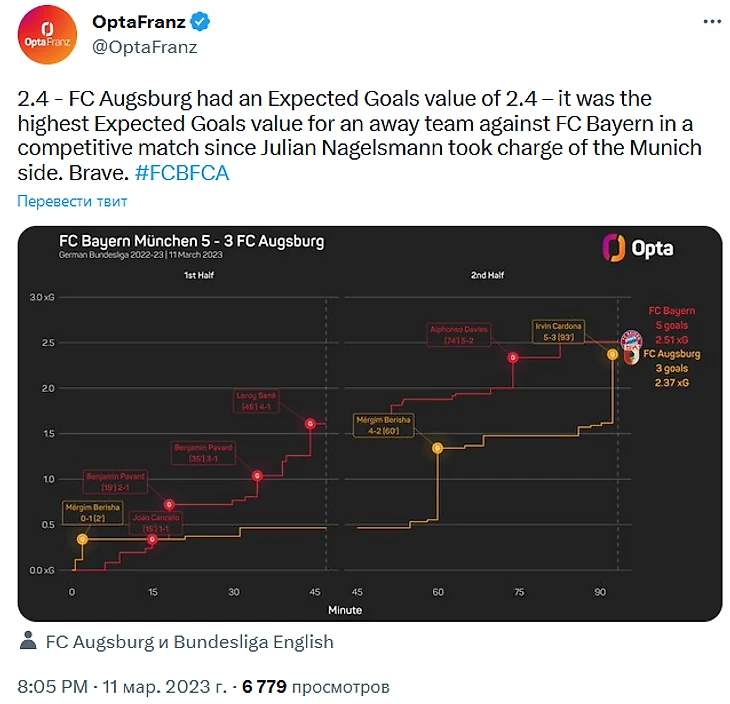Click the João Cancelo 1-1 goal marker dot
The image size is (730, 704).
point(152,539)
